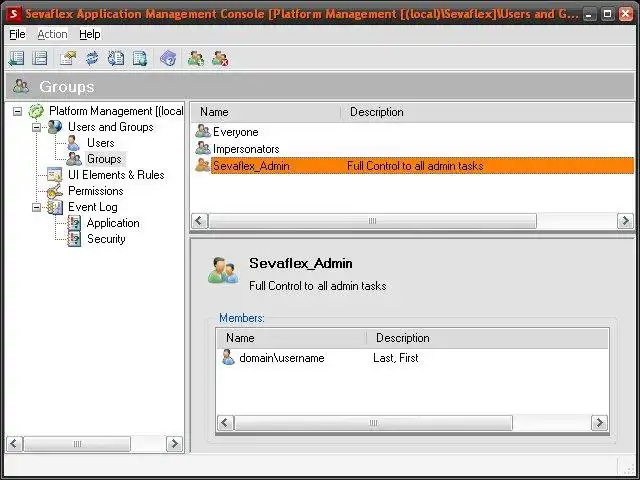Image resolution: width=640 pixels, height=480 pixels.
Task: Click the single-user icon beside the Users node
Action: click(73, 143)
